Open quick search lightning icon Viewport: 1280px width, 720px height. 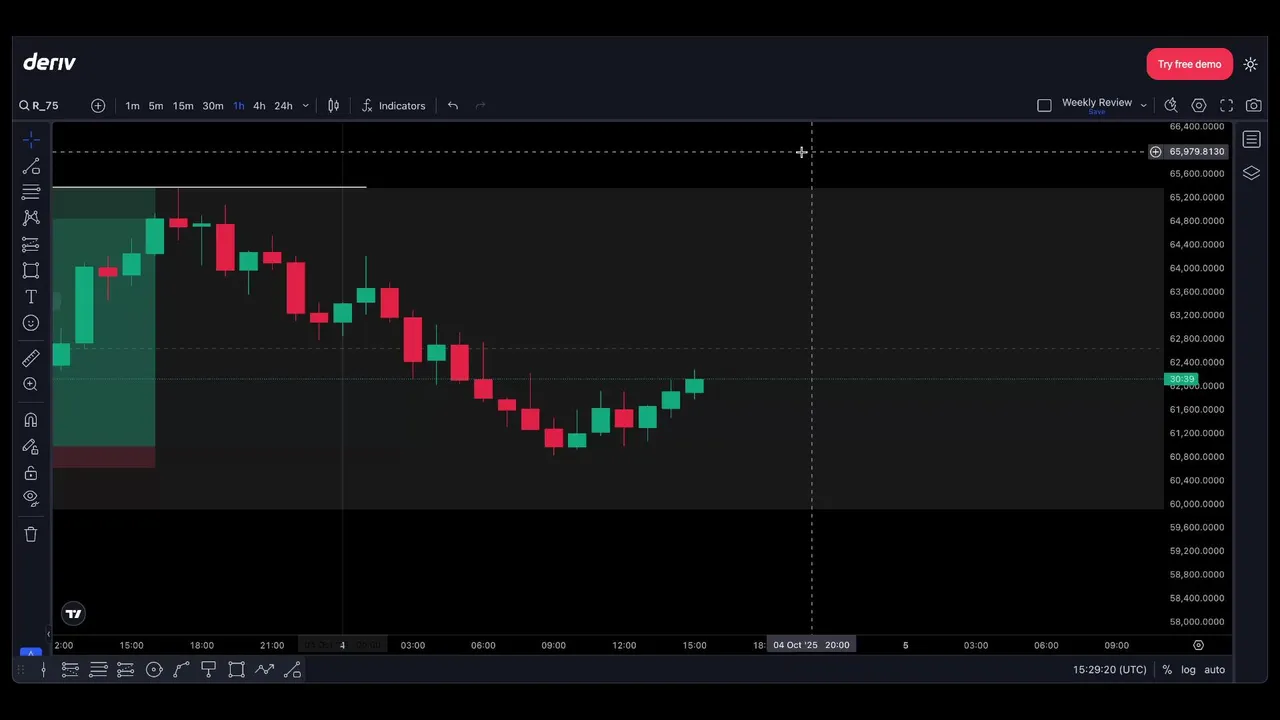[1171, 106]
